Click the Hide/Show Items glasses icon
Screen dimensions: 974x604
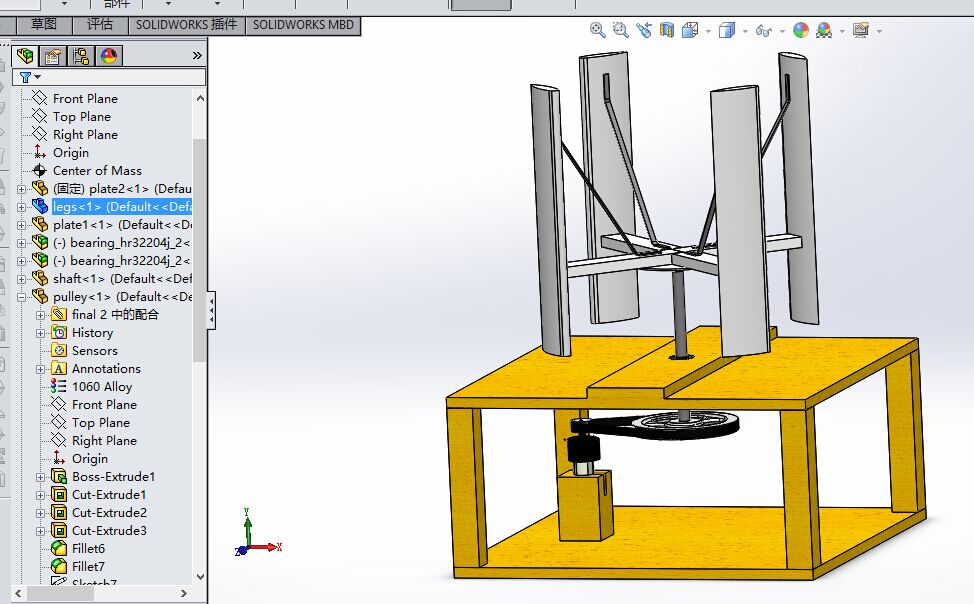click(x=763, y=30)
